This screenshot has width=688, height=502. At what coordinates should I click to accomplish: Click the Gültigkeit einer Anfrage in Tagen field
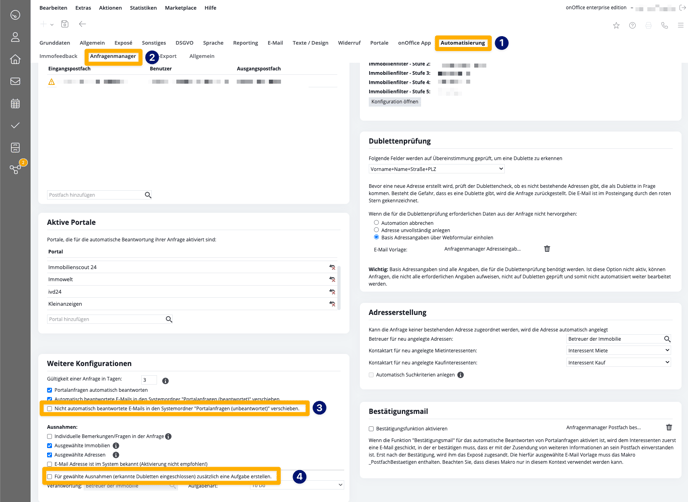tap(149, 380)
